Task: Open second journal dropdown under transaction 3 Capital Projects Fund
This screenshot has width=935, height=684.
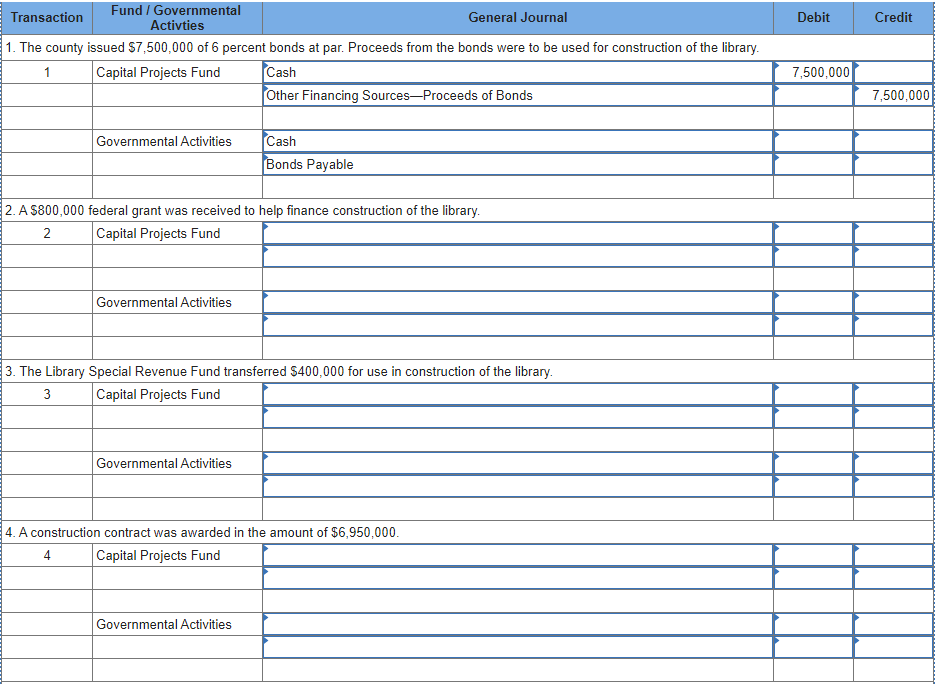Action: coord(518,417)
